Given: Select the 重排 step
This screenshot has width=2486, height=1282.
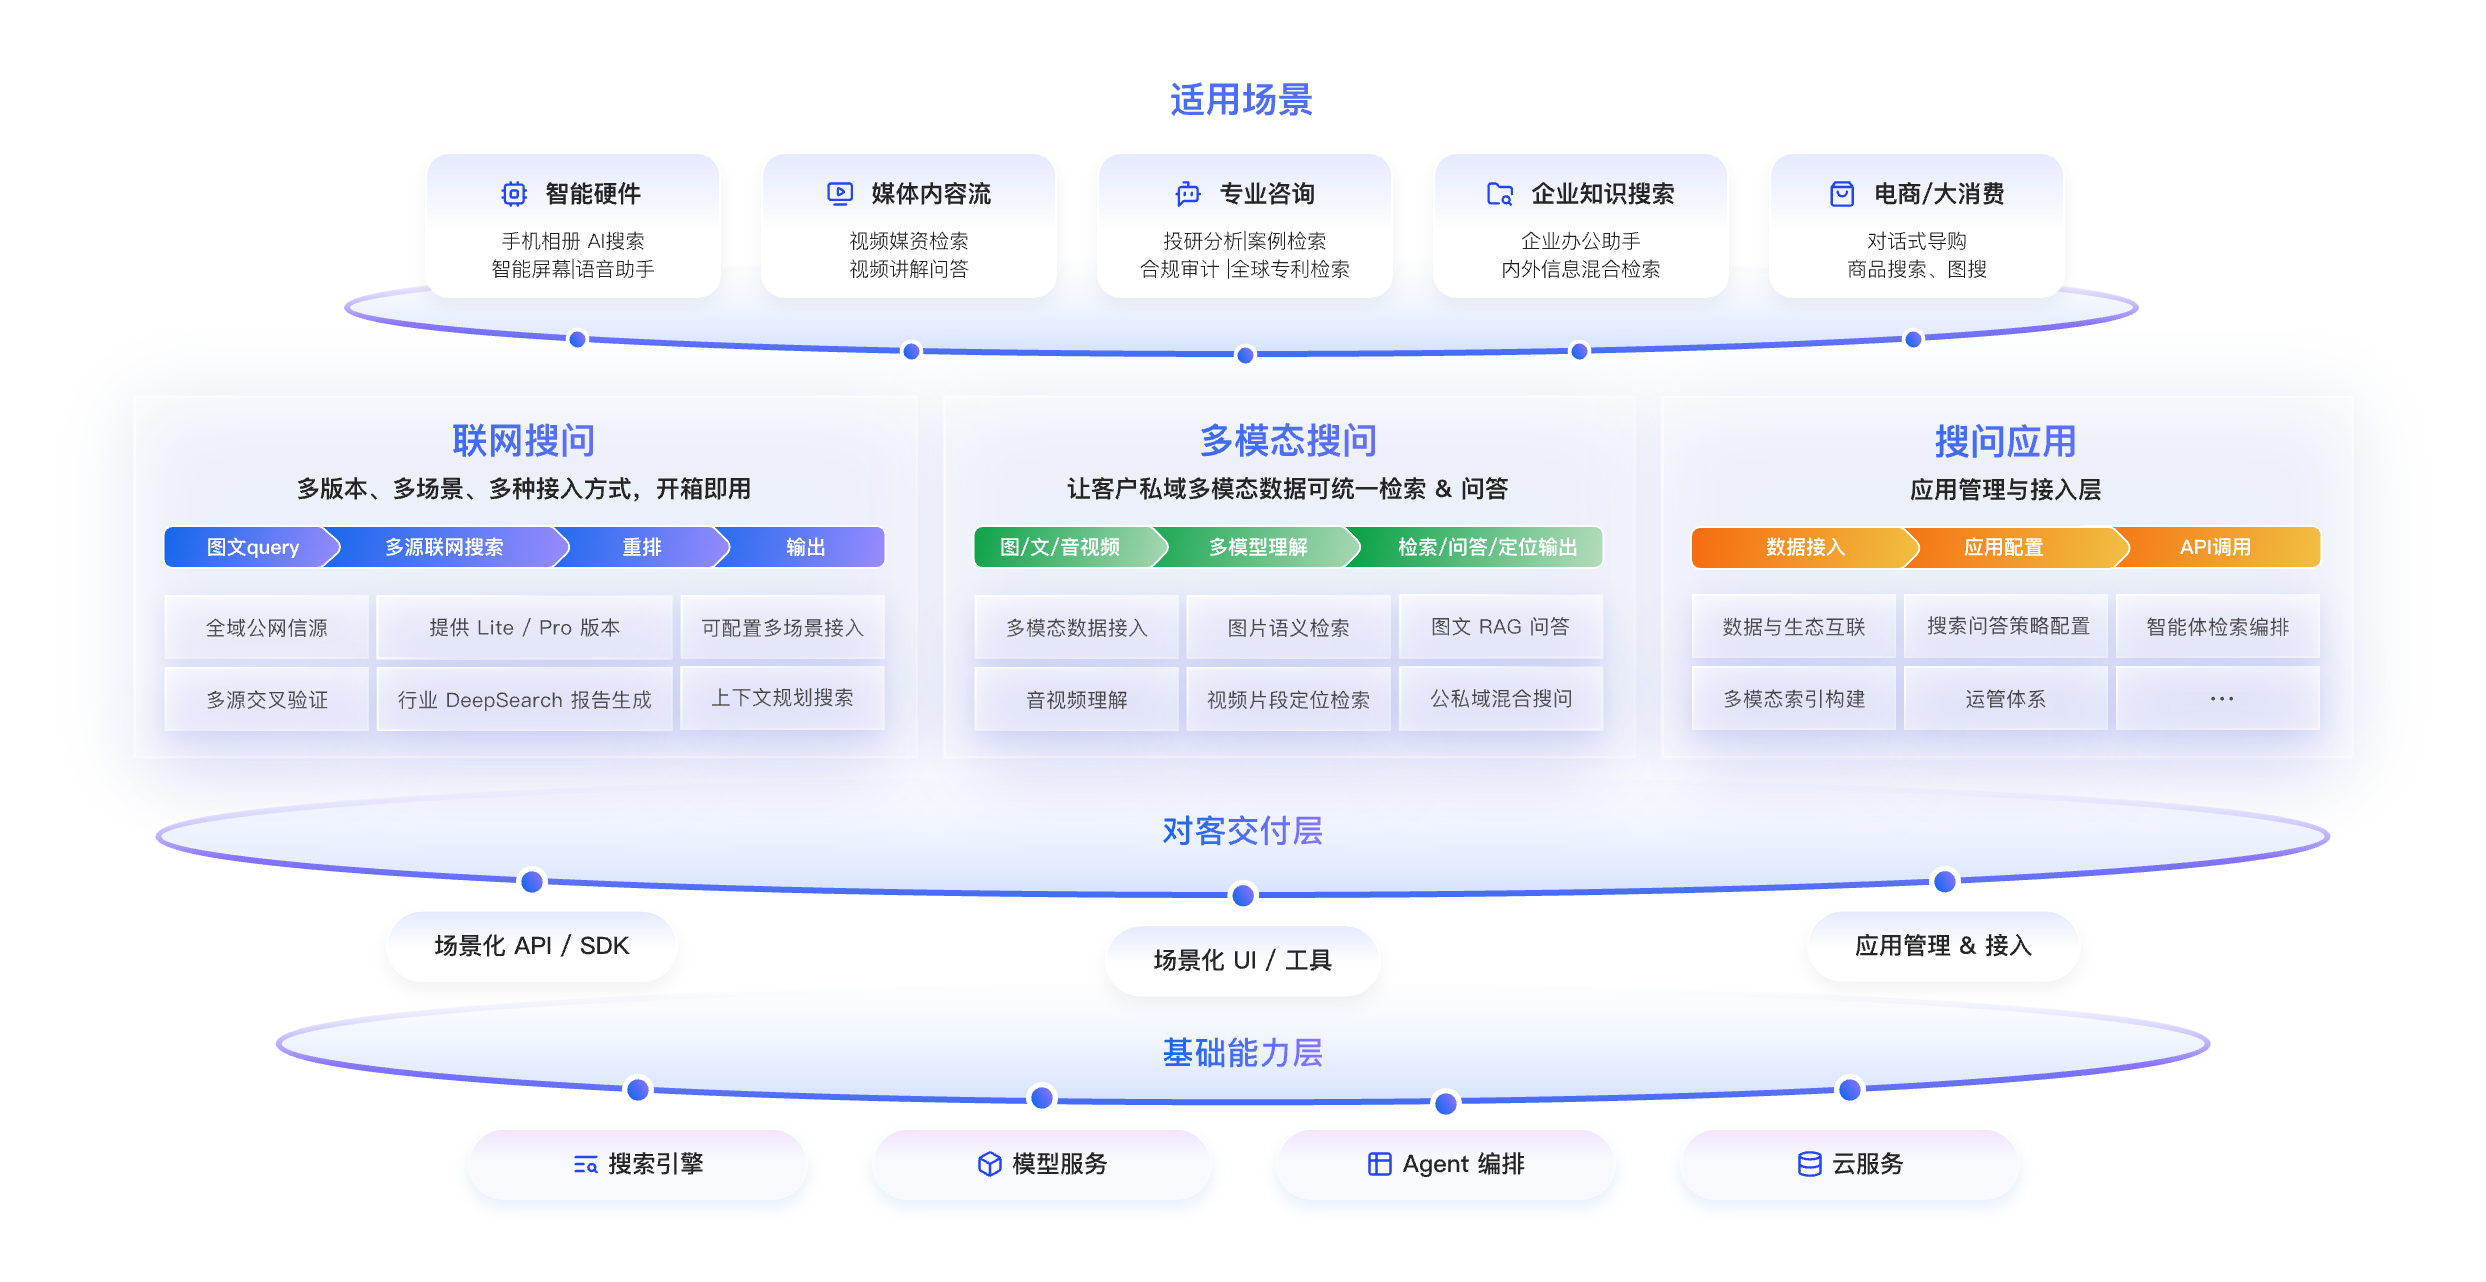Looking at the screenshot, I should (642, 547).
